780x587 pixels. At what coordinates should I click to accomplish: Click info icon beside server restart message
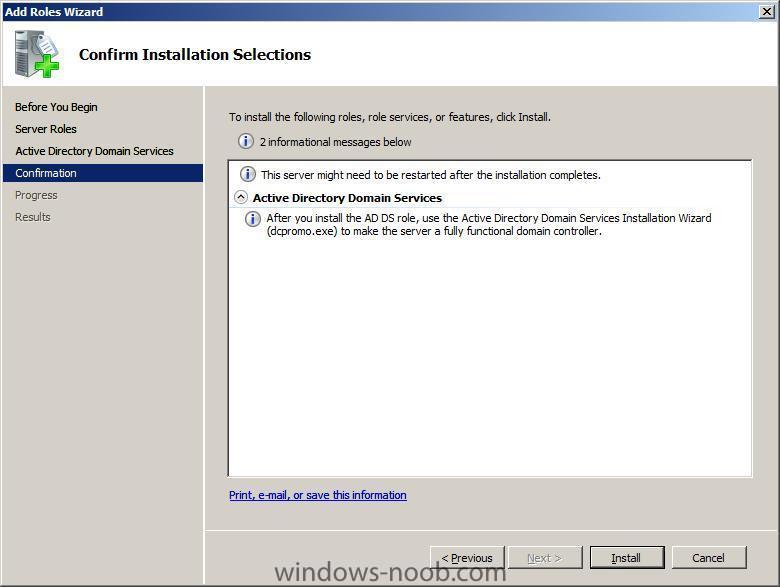point(248,174)
